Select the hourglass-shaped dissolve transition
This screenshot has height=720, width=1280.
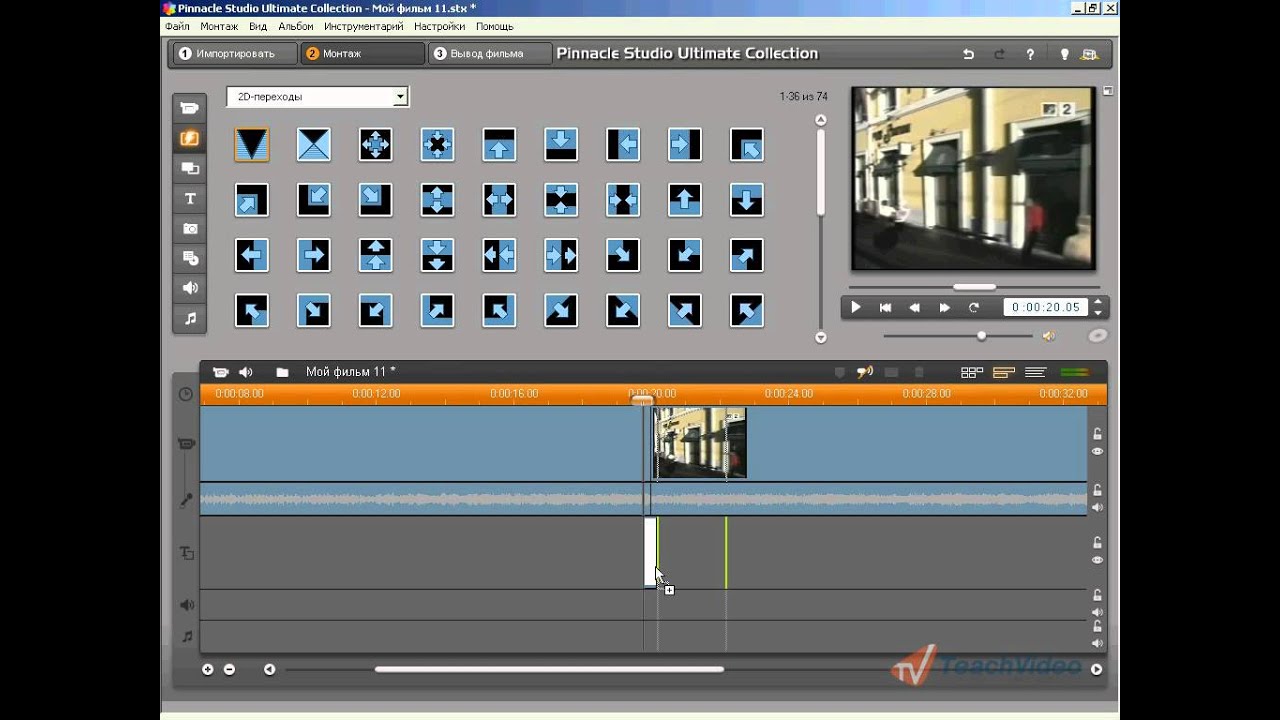coord(314,145)
